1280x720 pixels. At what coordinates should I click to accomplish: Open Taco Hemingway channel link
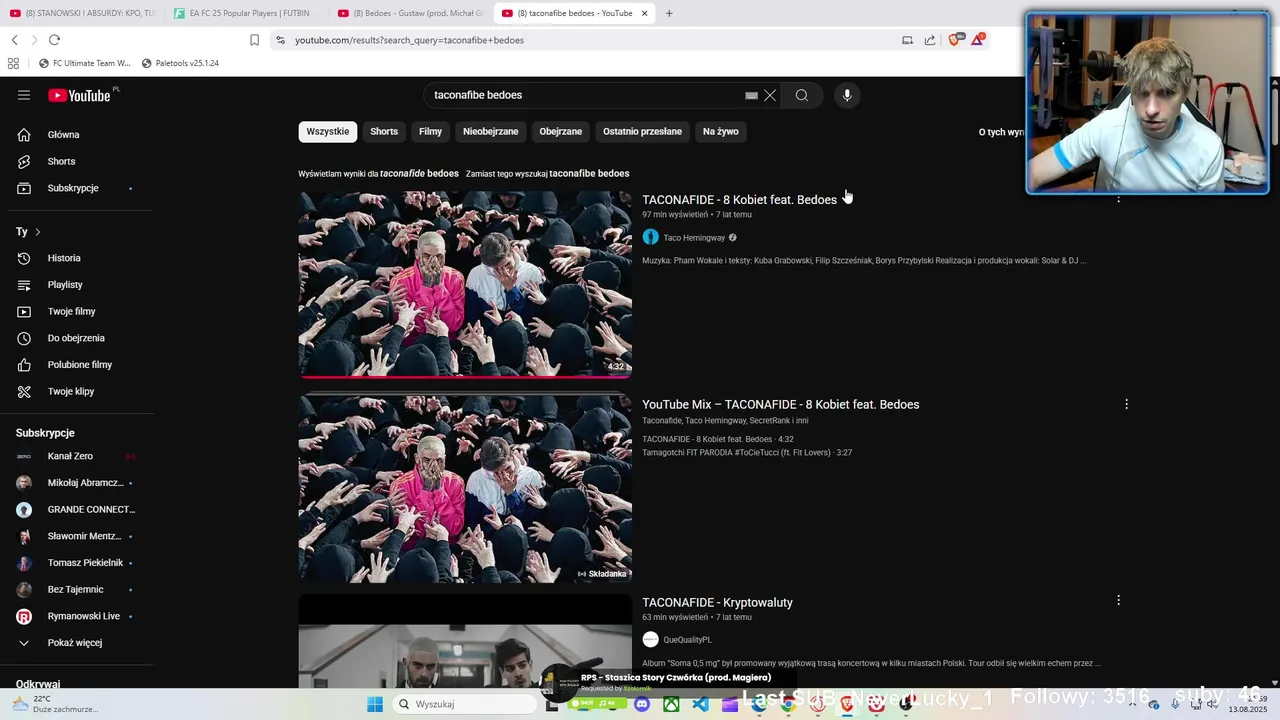tap(694, 238)
